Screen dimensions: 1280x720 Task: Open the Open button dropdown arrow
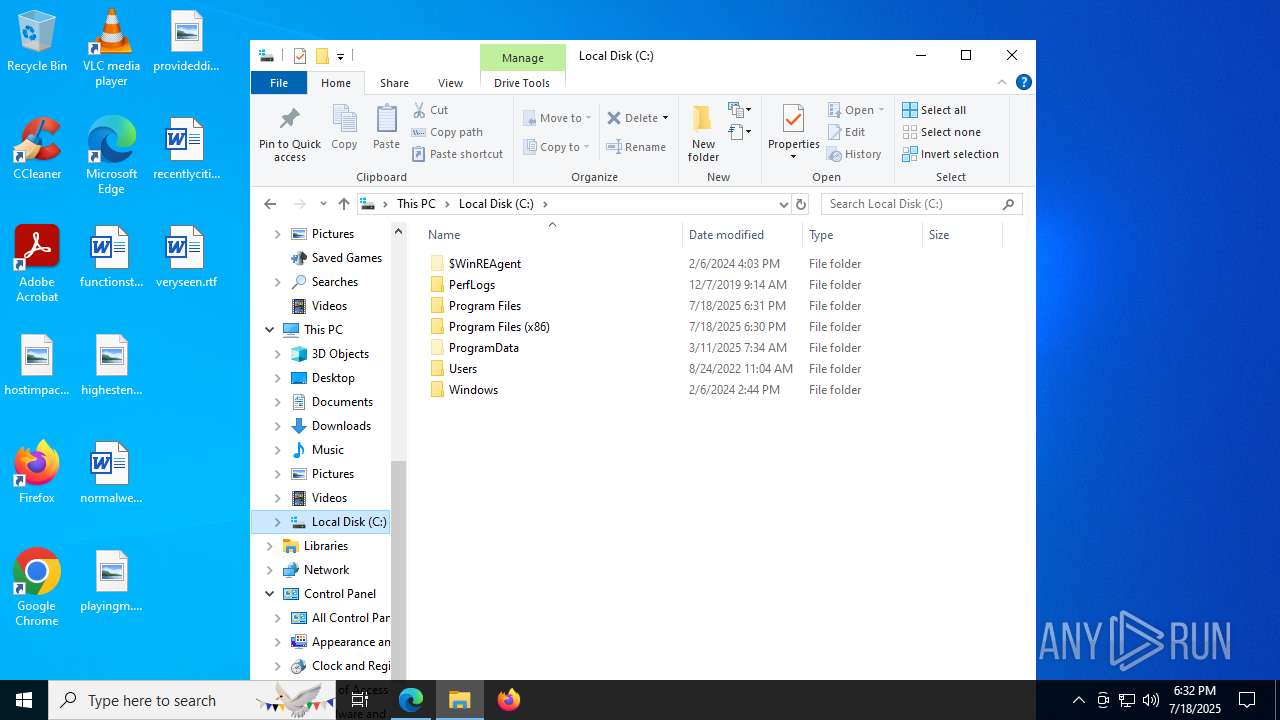coord(881,110)
